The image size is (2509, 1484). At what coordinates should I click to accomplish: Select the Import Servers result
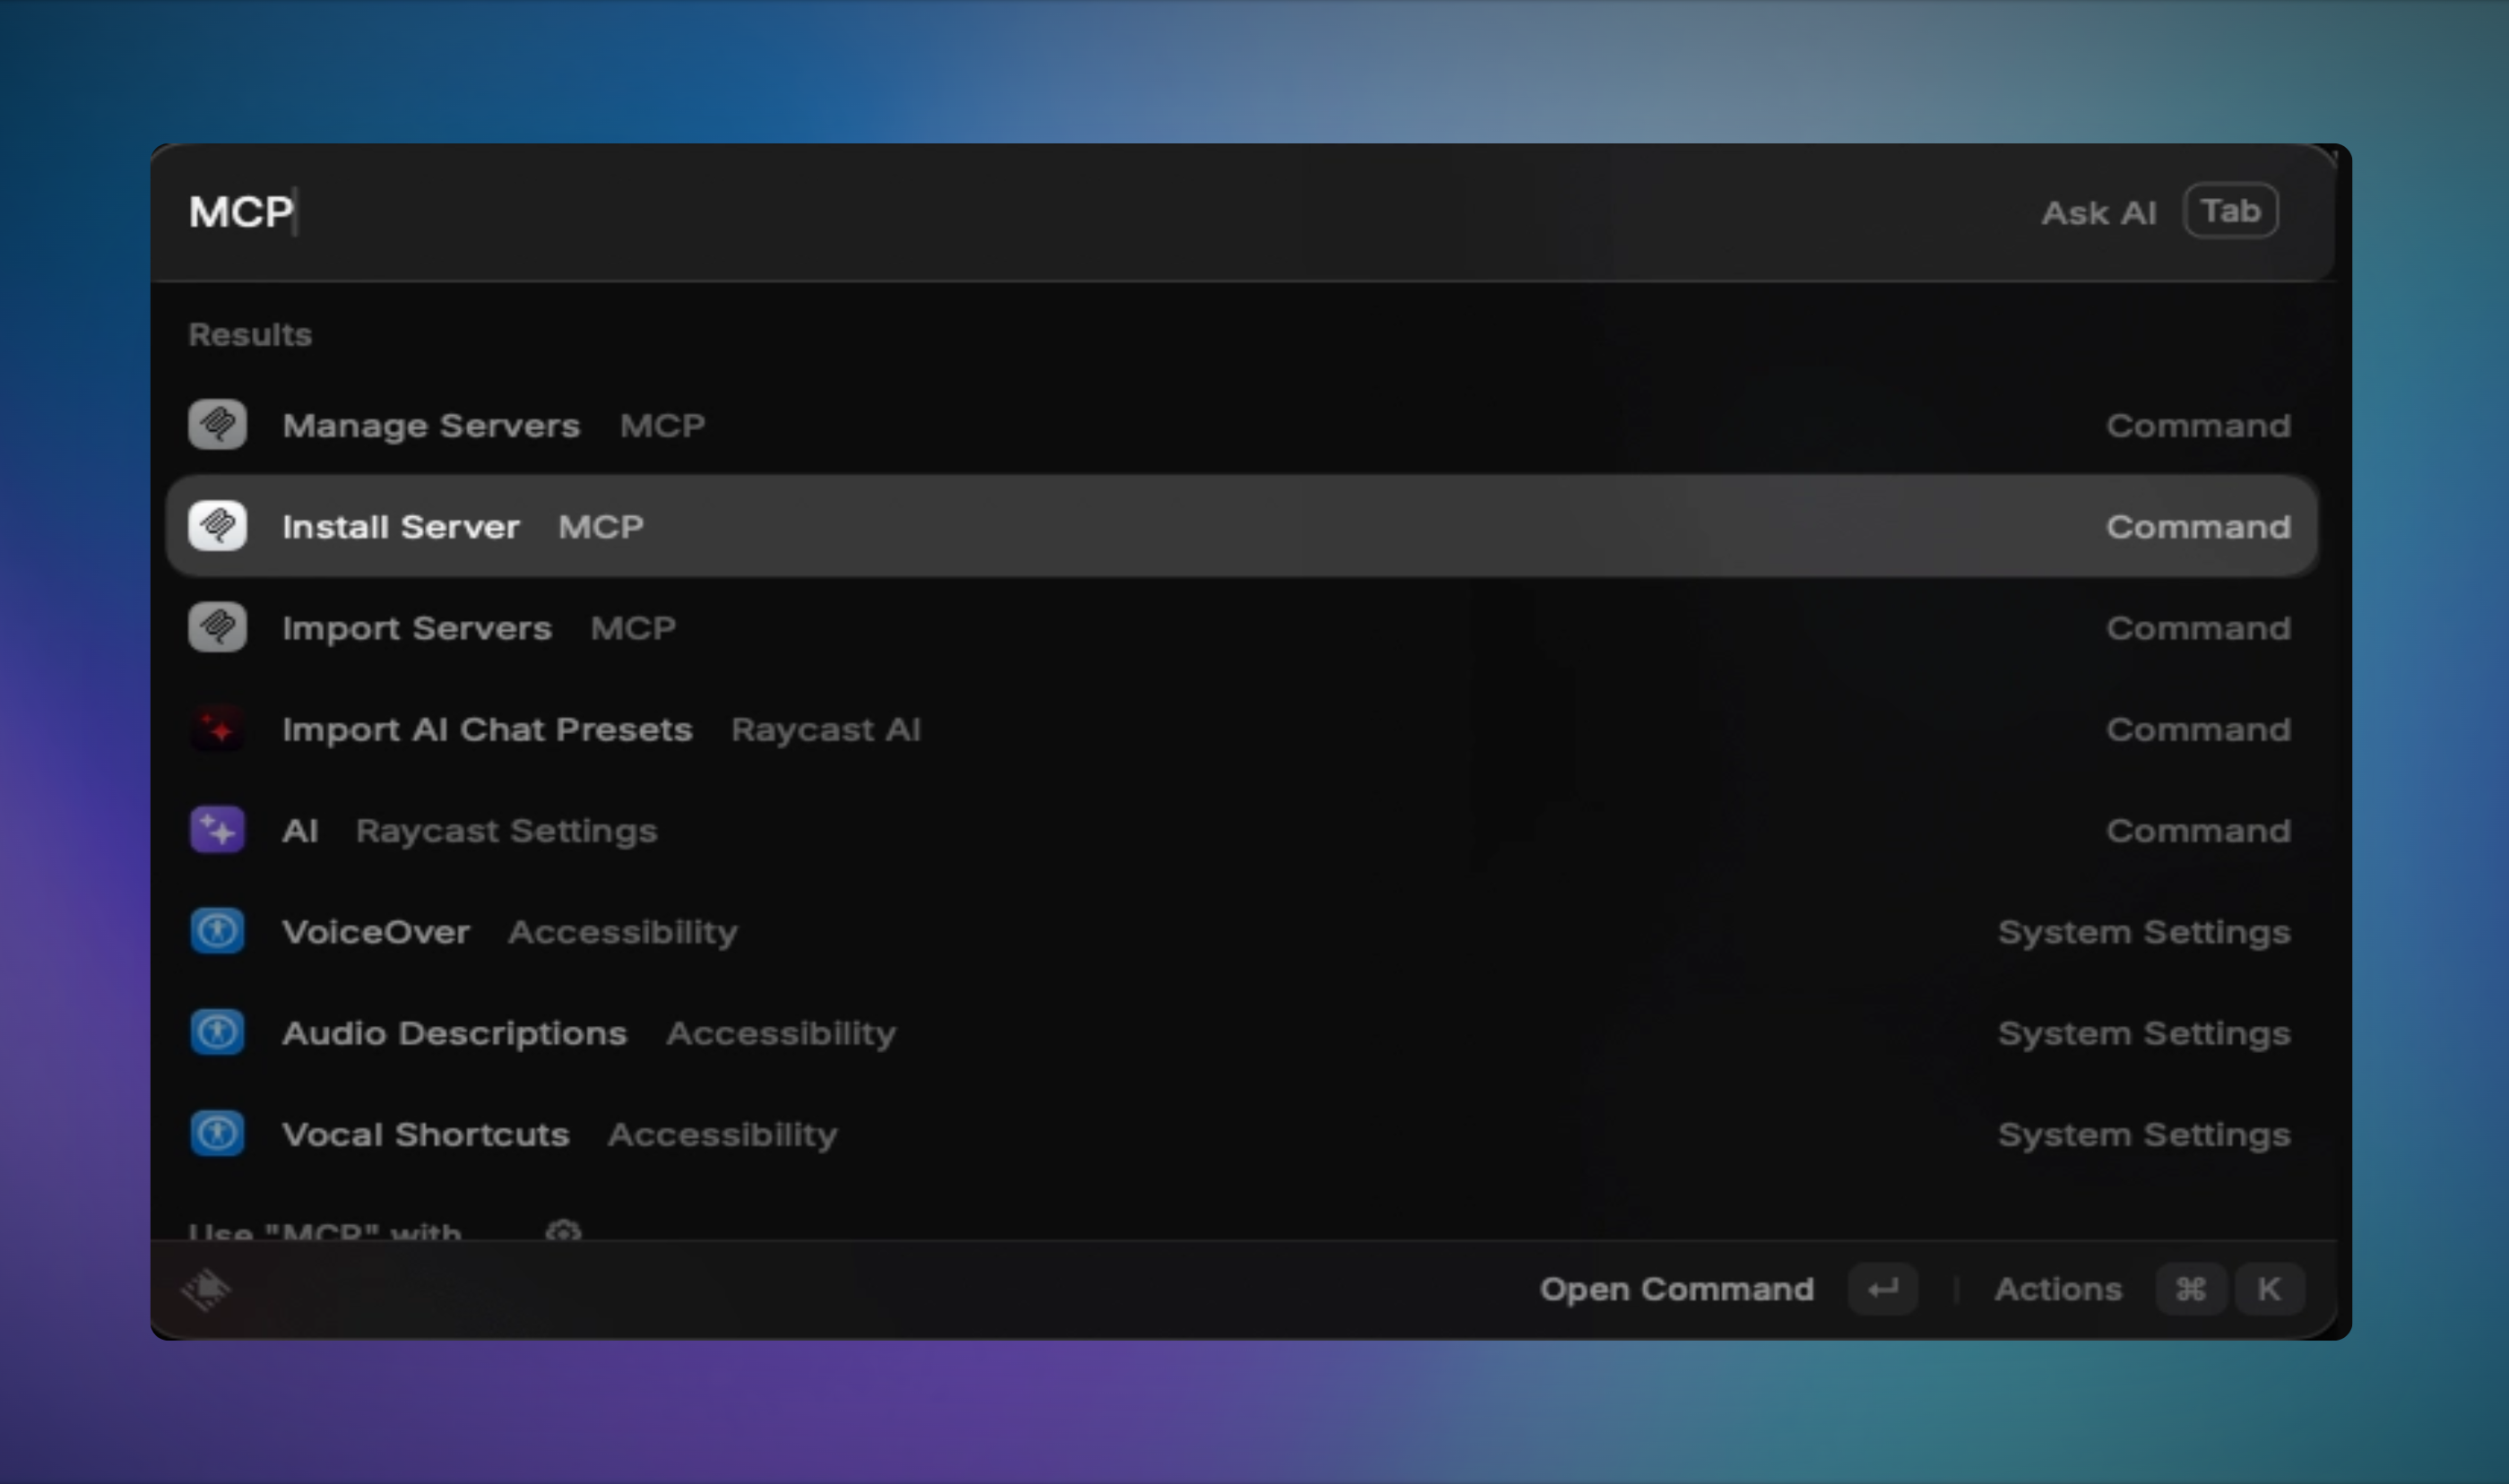click(x=1241, y=627)
